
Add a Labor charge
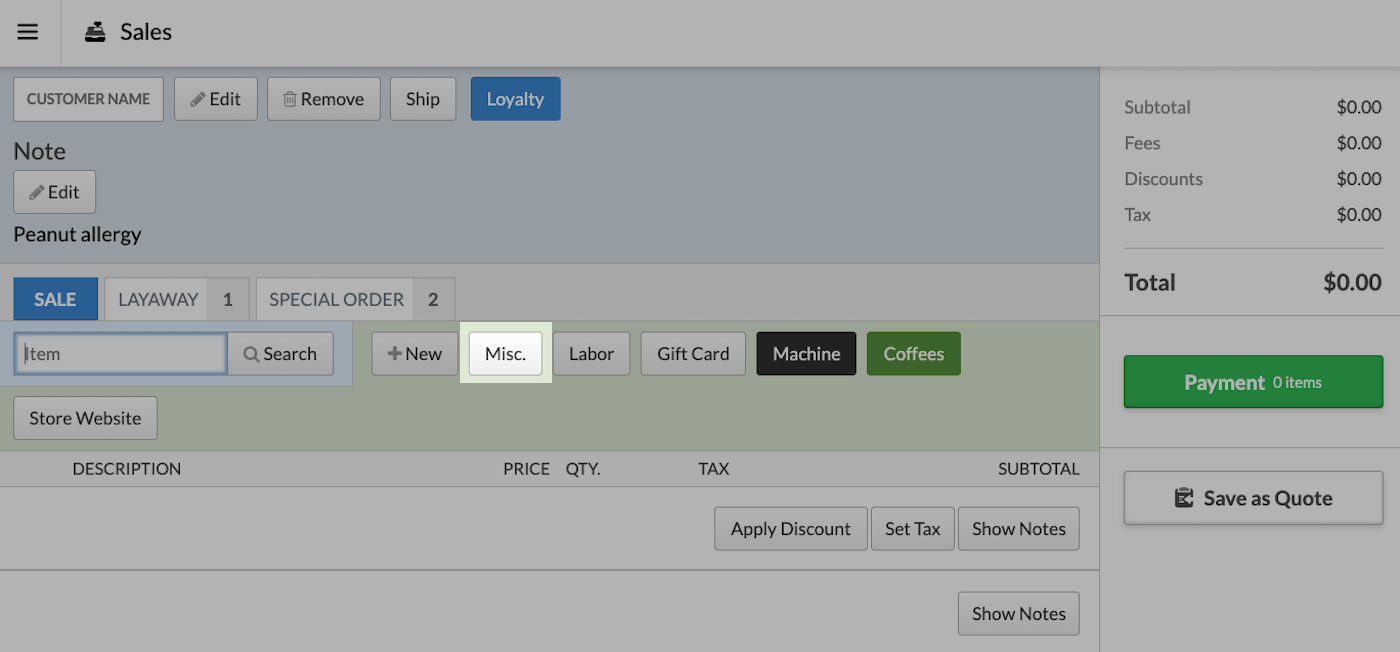pyautogui.click(x=591, y=354)
